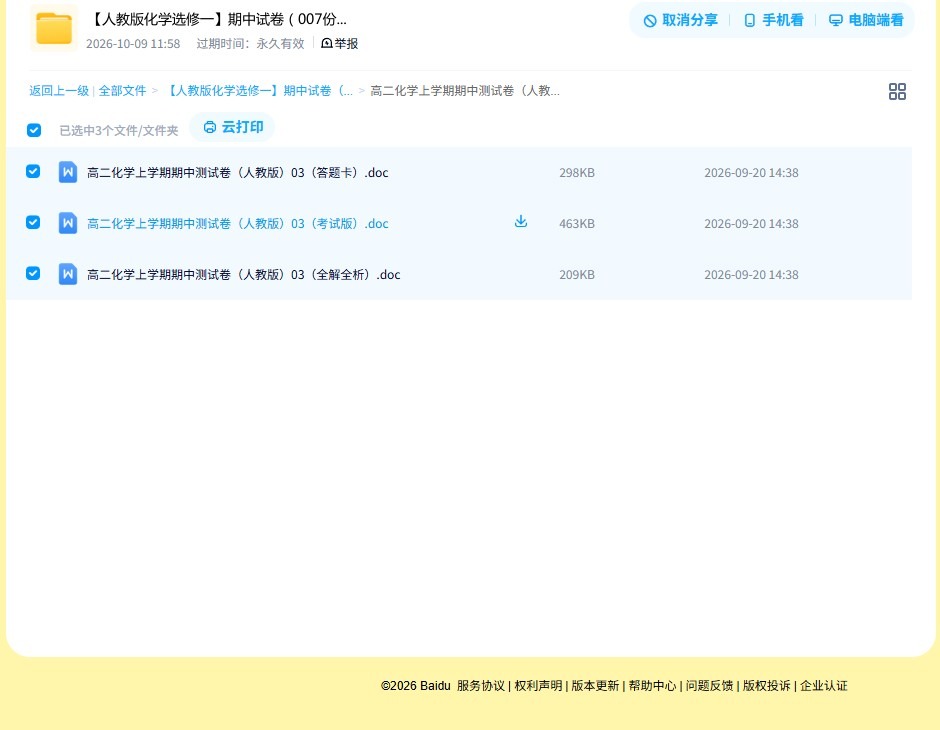Click the yellow shared folder icon
Viewport: 940px width, 730px height.
(54, 28)
